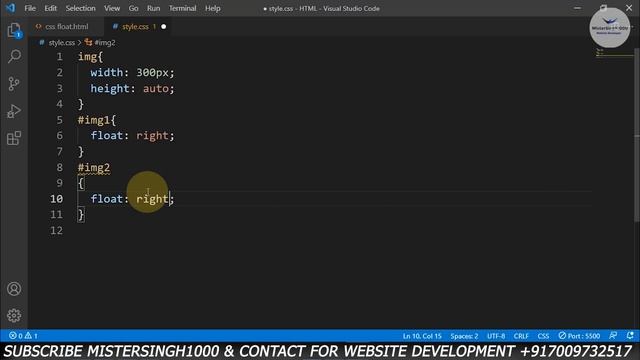Open the Go menu
This screenshot has height=360, width=640.
(x=133, y=8)
